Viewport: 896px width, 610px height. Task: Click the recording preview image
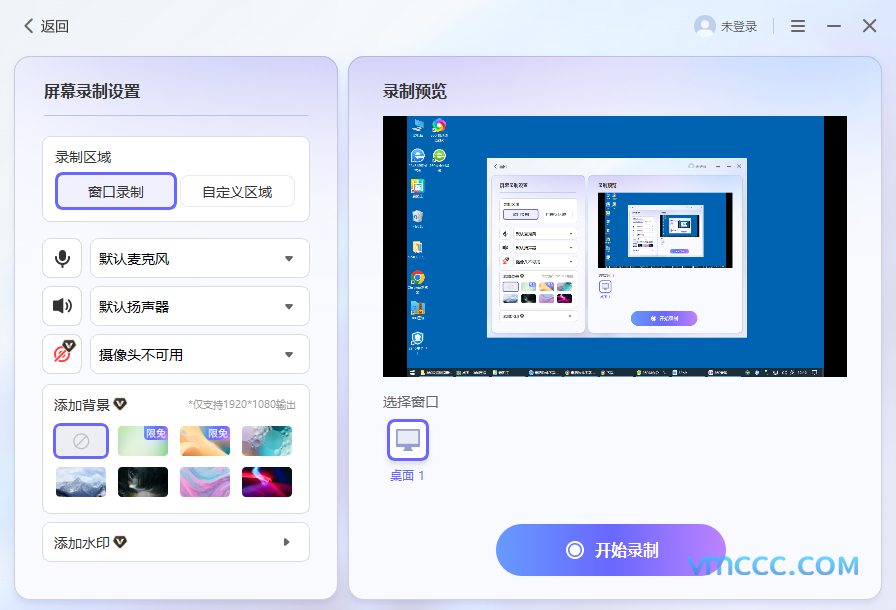pyautogui.click(x=614, y=246)
